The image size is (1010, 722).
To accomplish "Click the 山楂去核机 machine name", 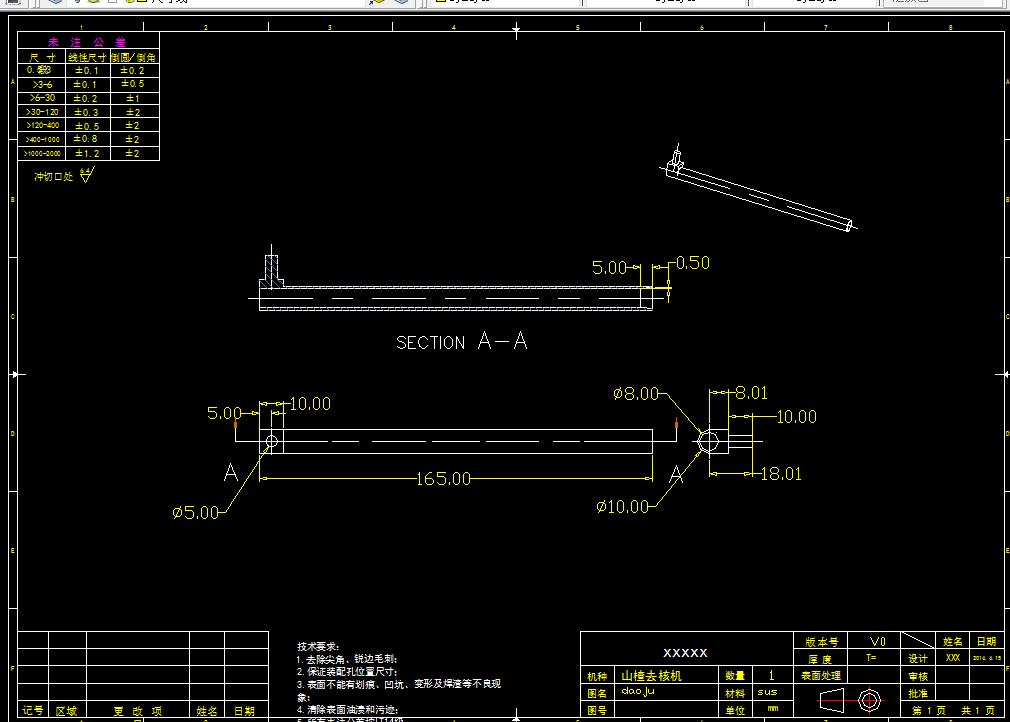I will point(651,676).
